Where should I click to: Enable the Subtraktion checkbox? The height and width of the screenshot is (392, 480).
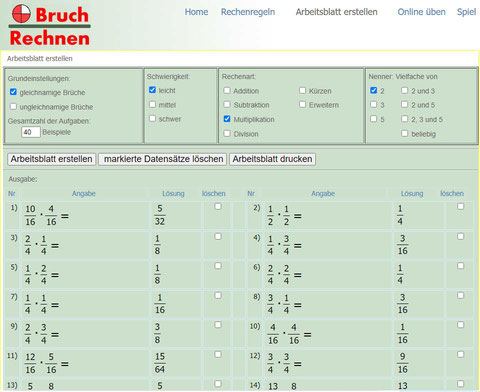click(x=227, y=104)
